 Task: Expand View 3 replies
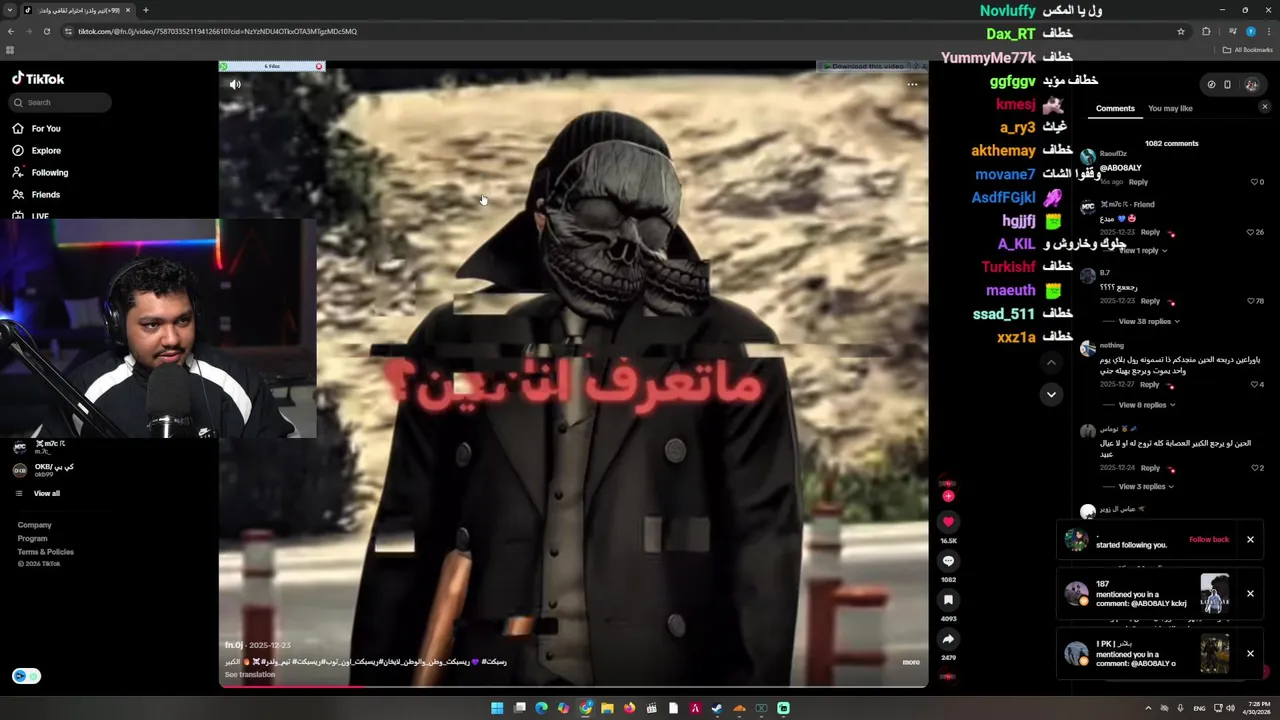(1146, 486)
